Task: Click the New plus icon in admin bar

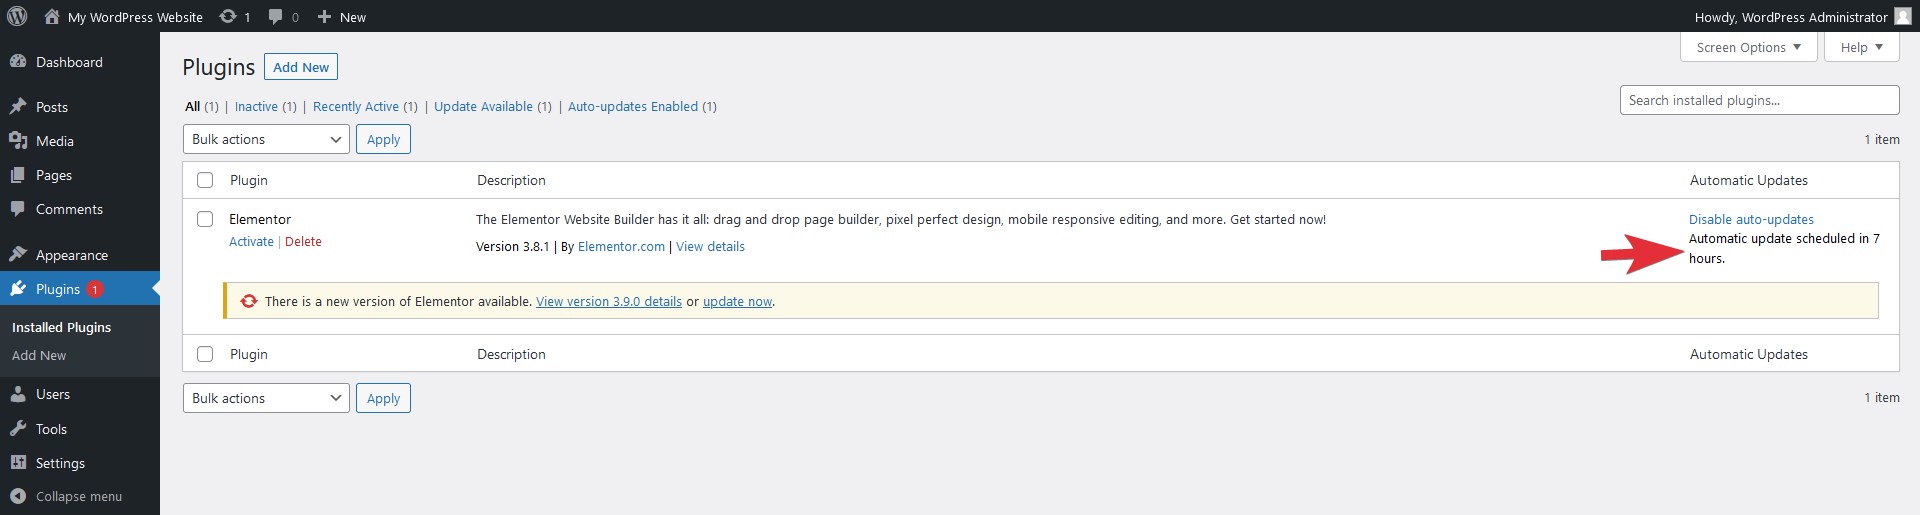Action: click(x=324, y=17)
